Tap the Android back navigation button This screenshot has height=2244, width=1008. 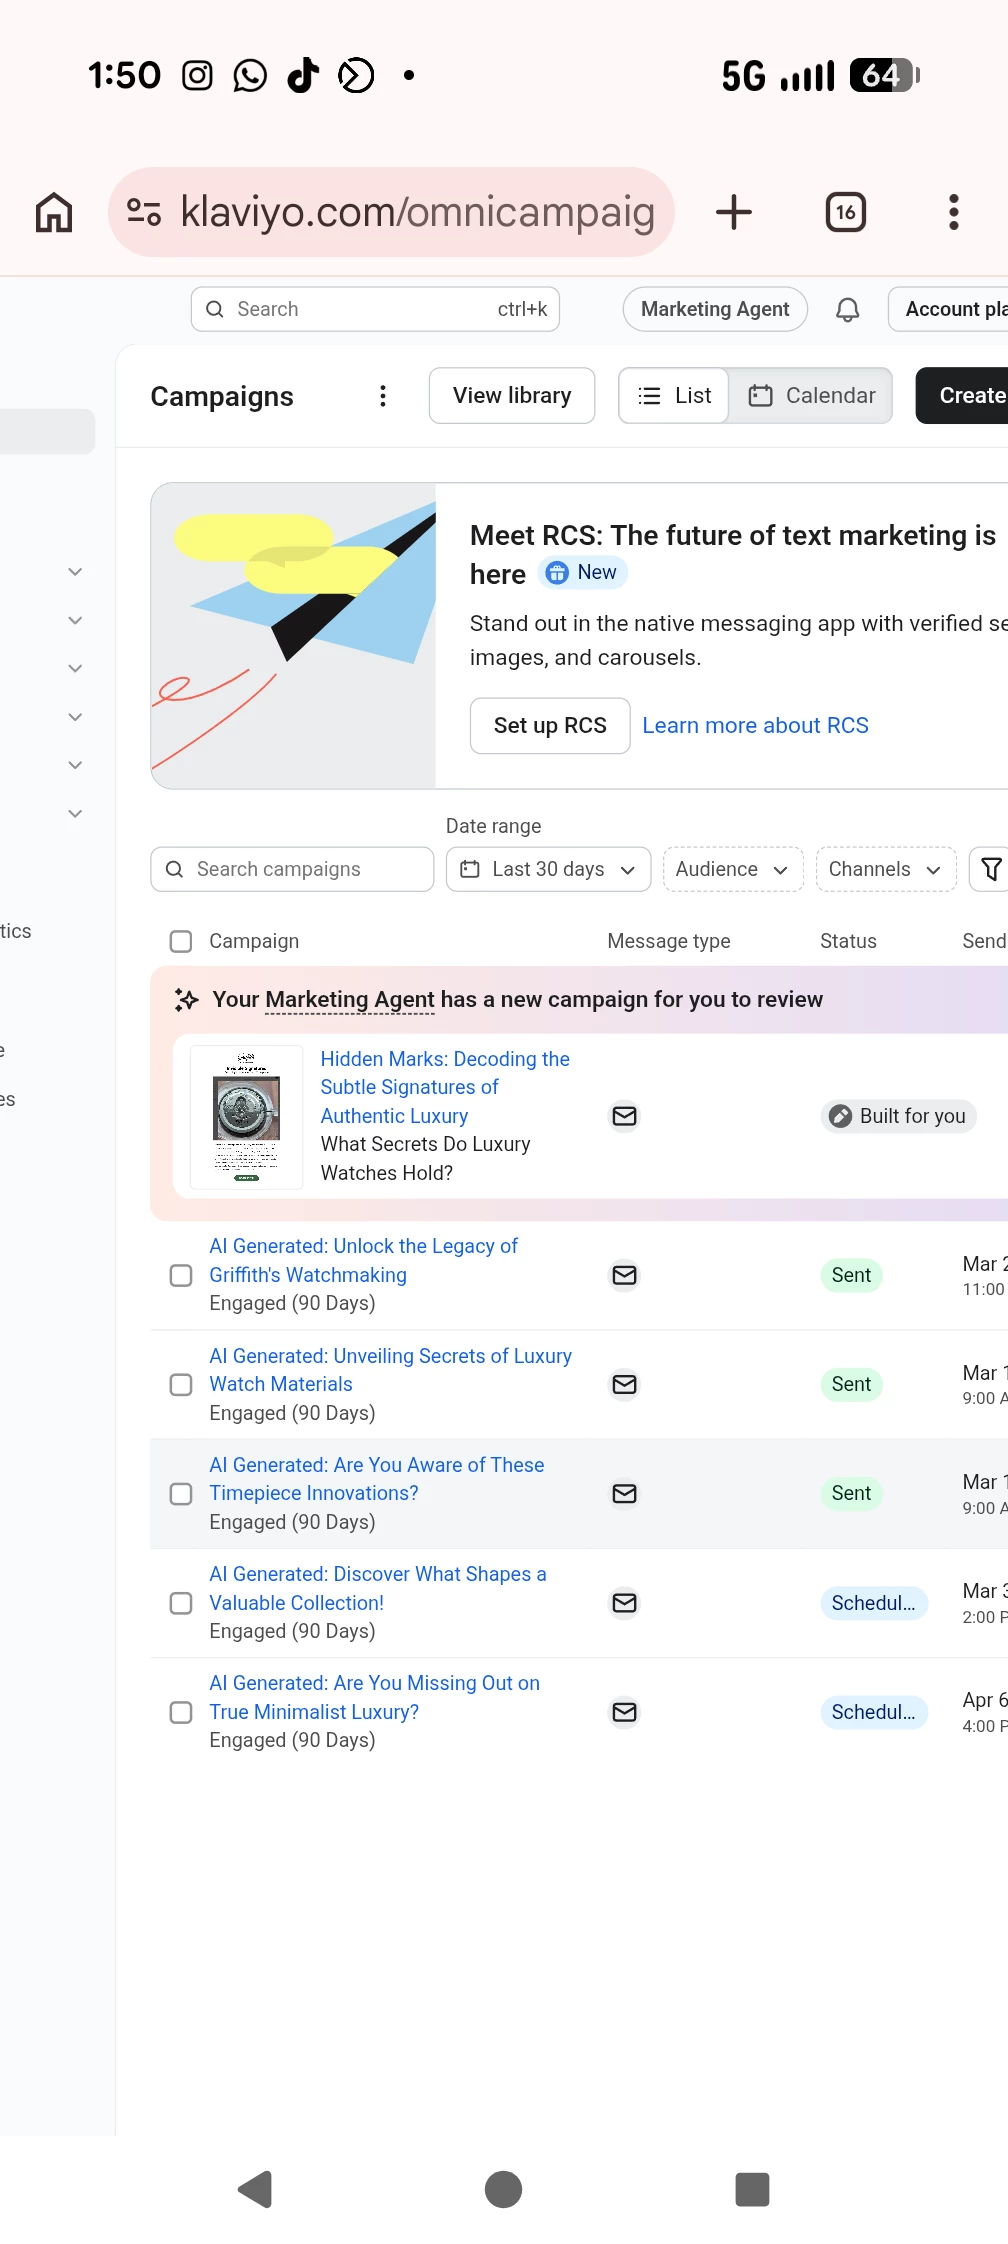tap(255, 2189)
